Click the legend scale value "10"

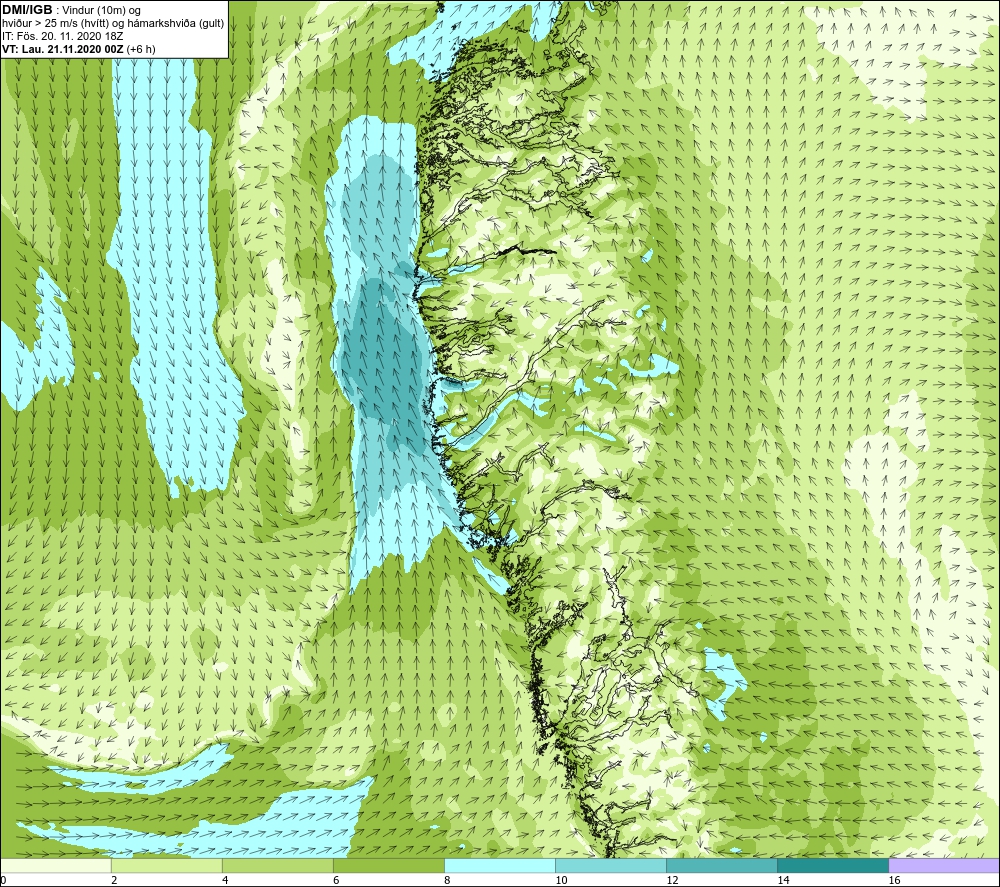pyautogui.click(x=561, y=881)
